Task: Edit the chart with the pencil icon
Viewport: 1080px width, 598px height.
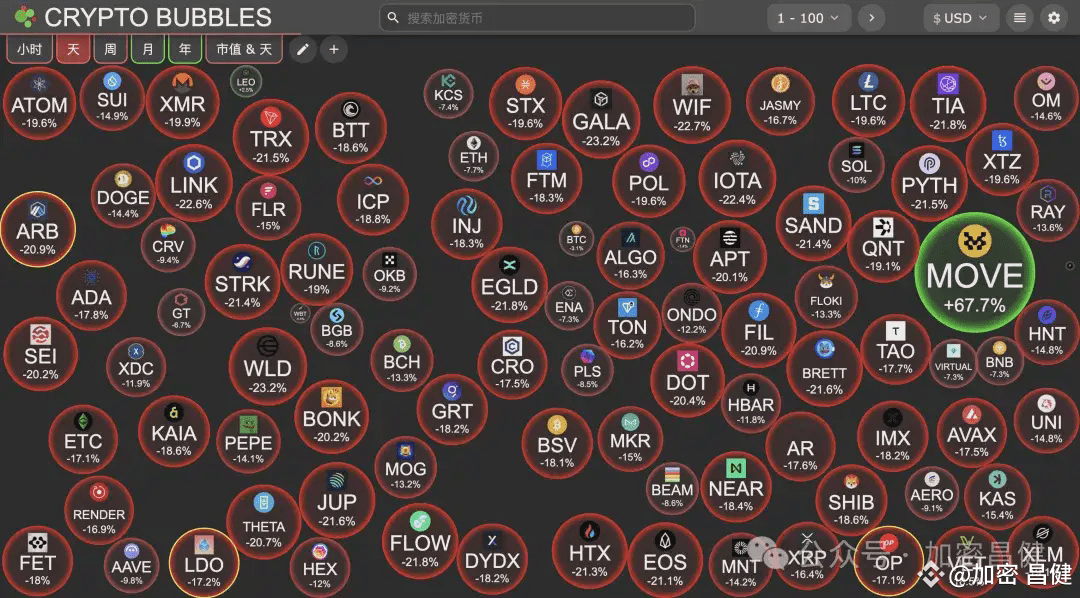Action: pyautogui.click(x=302, y=50)
